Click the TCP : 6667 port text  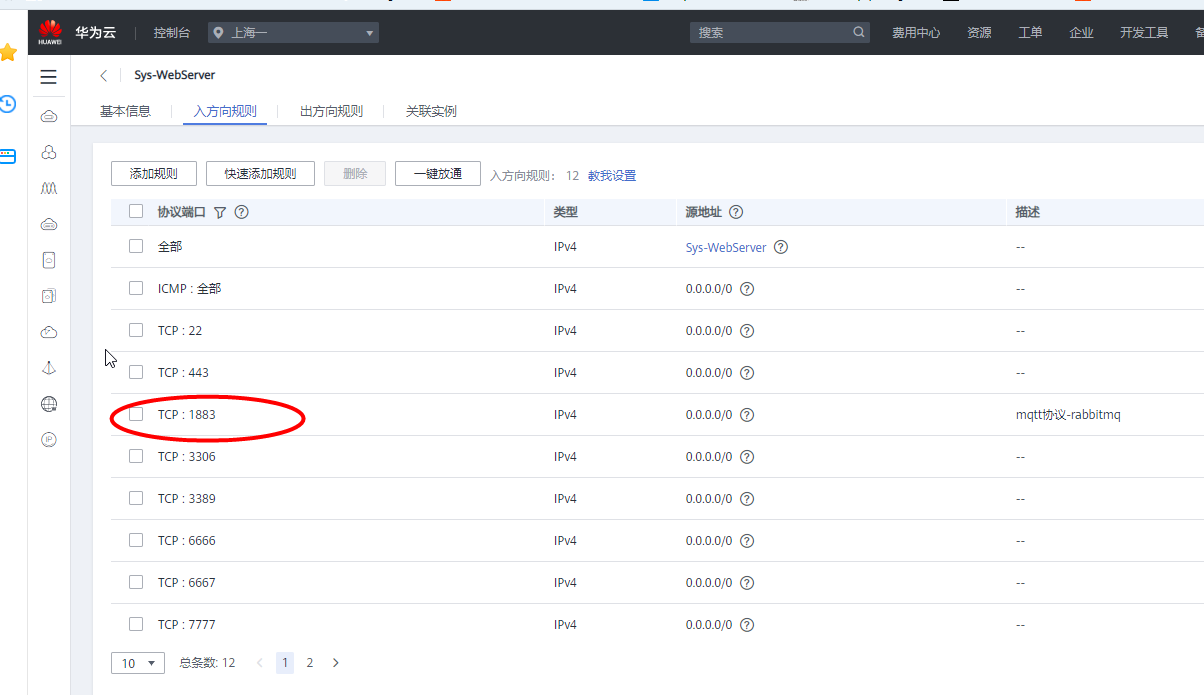(187, 583)
